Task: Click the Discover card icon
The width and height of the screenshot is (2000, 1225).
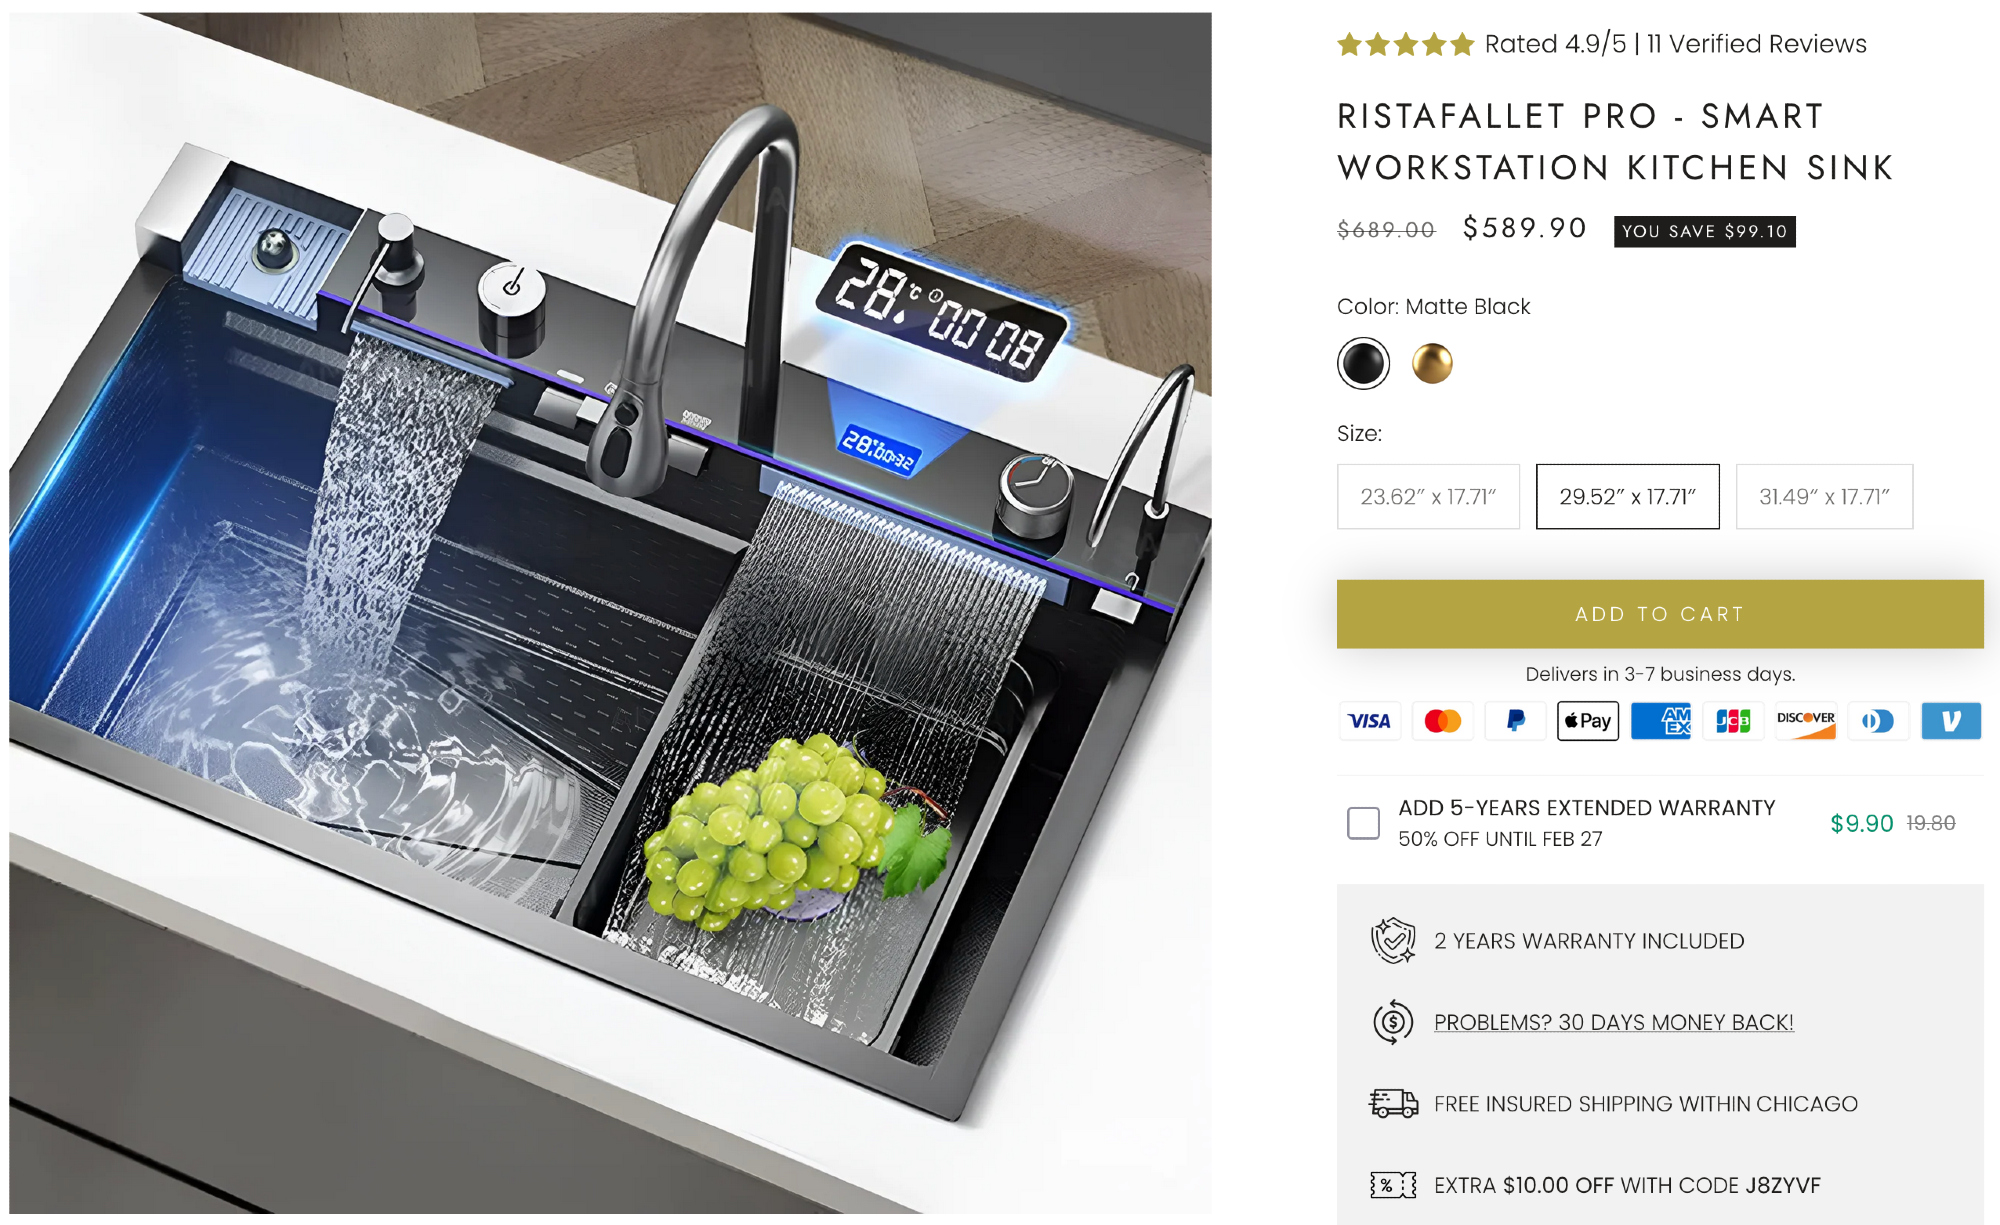Action: point(1806,721)
